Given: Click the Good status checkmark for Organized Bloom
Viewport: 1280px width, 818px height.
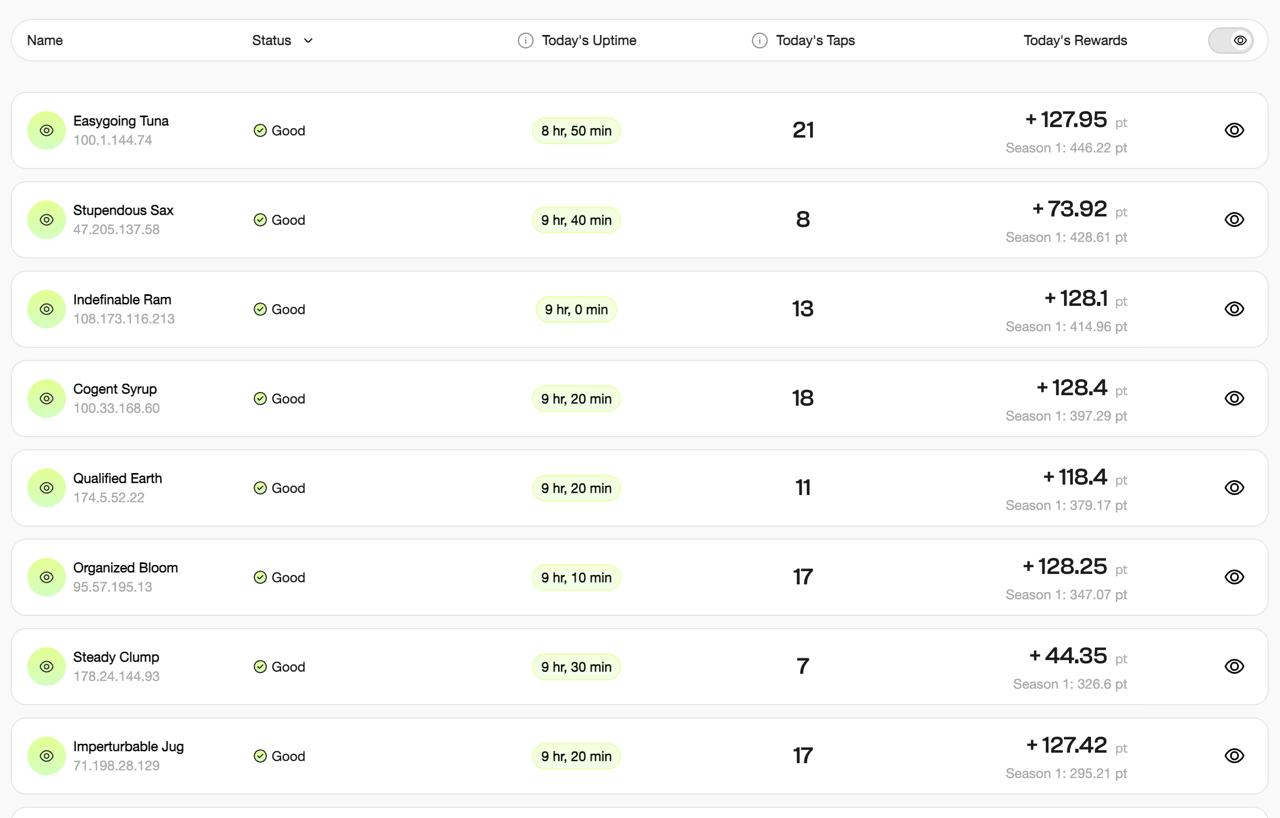Looking at the screenshot, I should (260, 578).
